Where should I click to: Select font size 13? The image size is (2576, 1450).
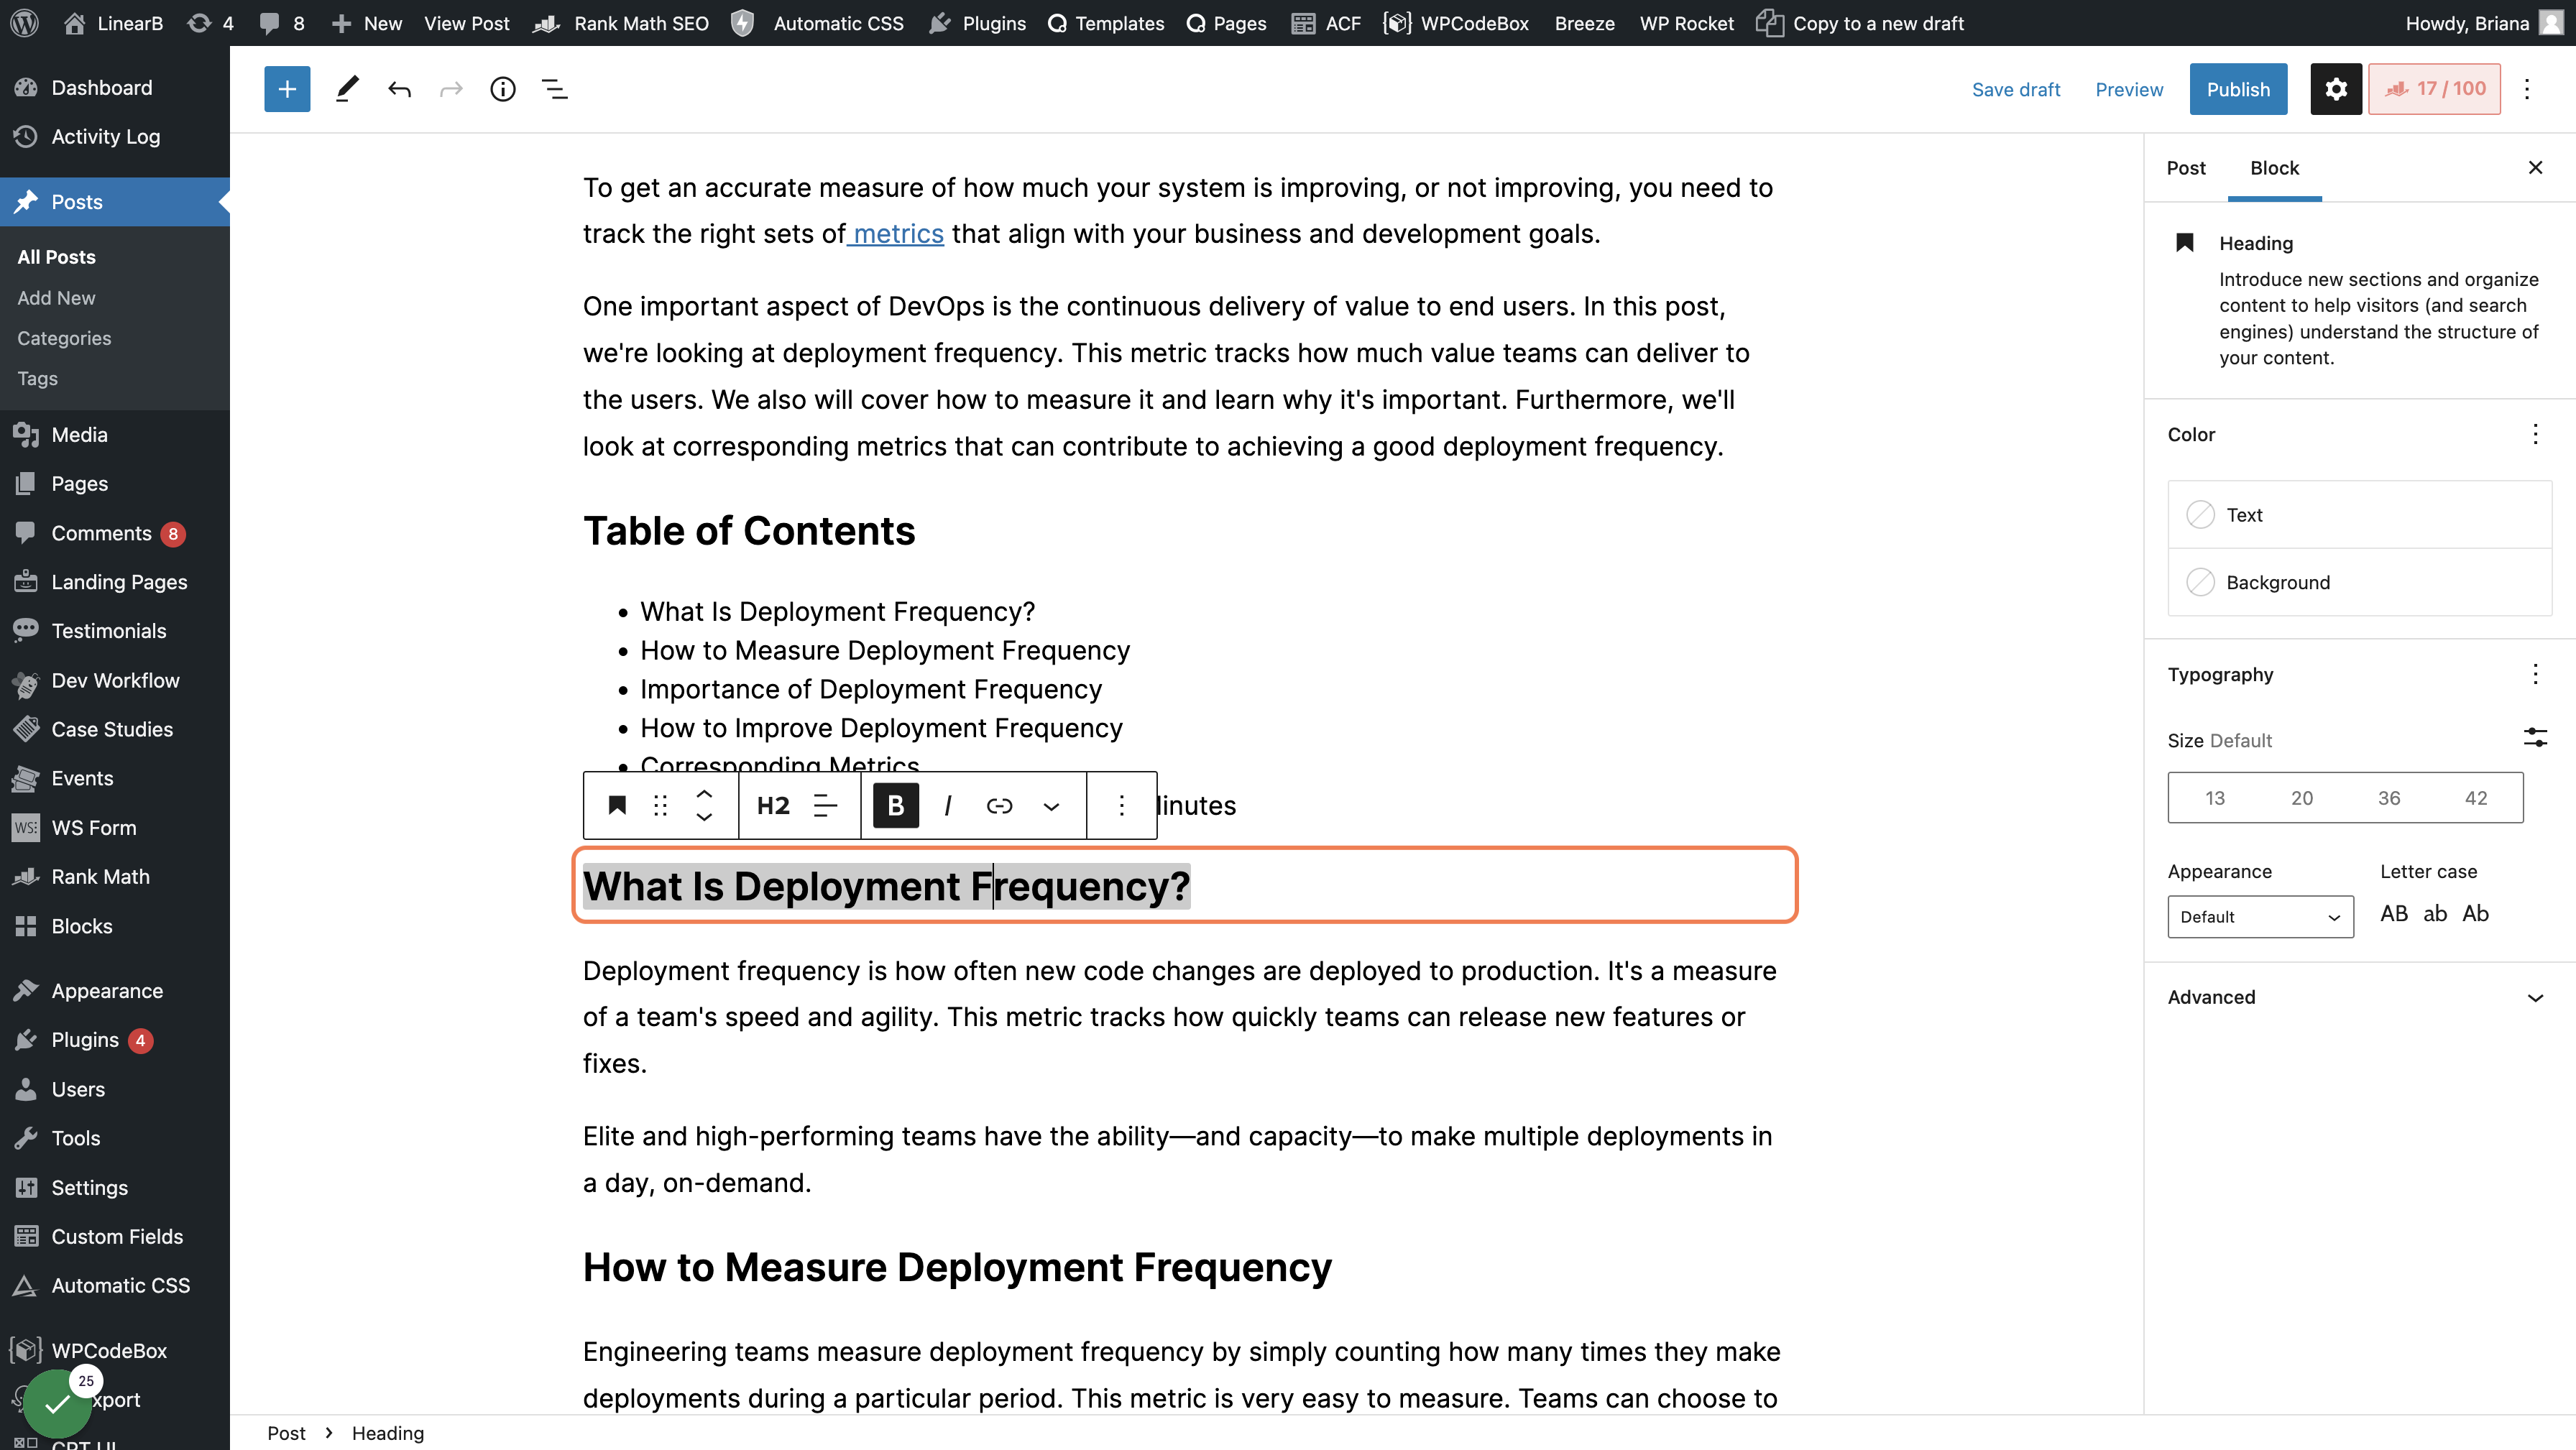pyautogui.click(x=2215, y=797)
